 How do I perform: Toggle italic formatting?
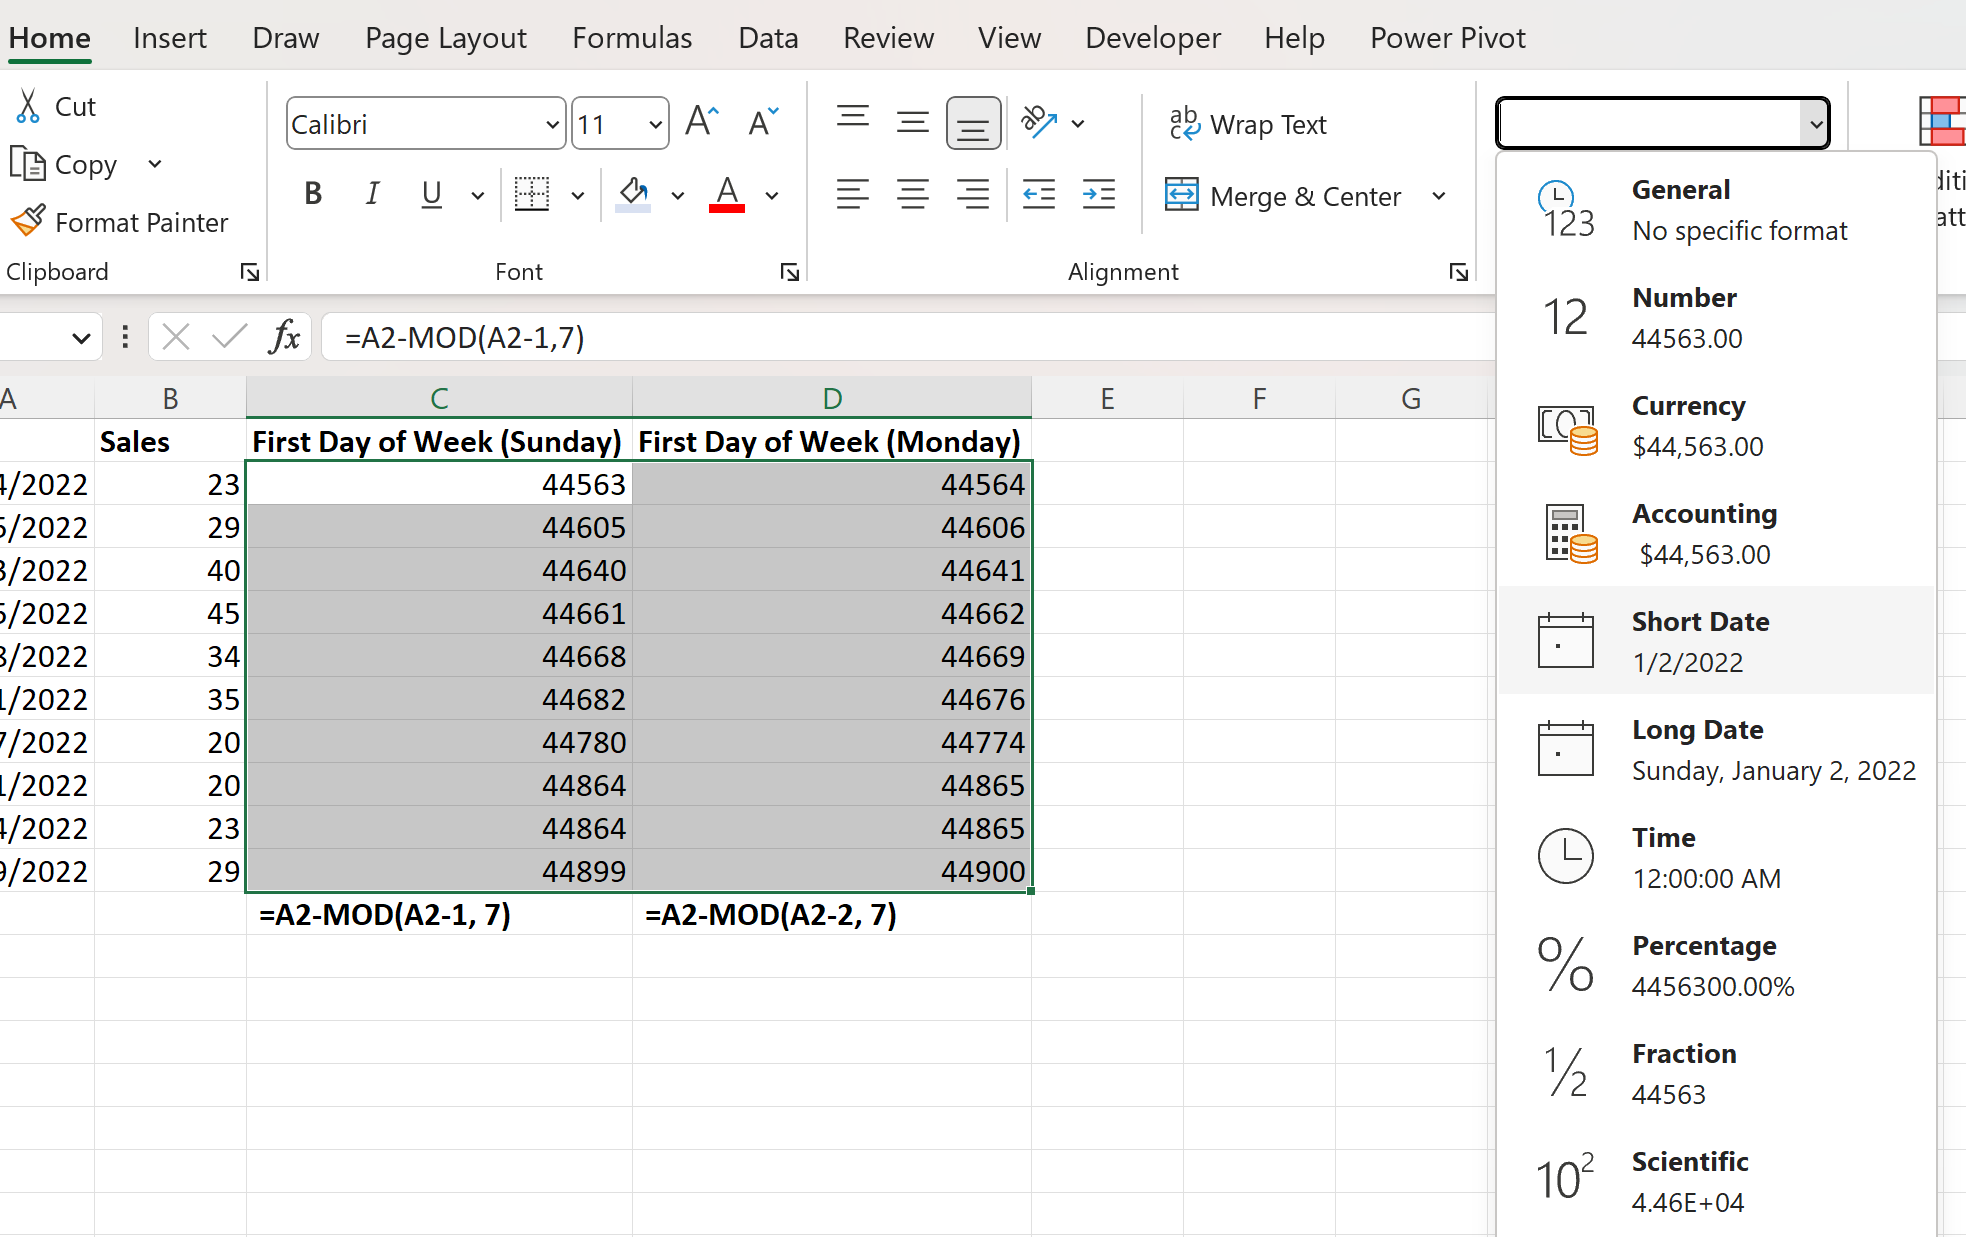(x=372, y=194)
